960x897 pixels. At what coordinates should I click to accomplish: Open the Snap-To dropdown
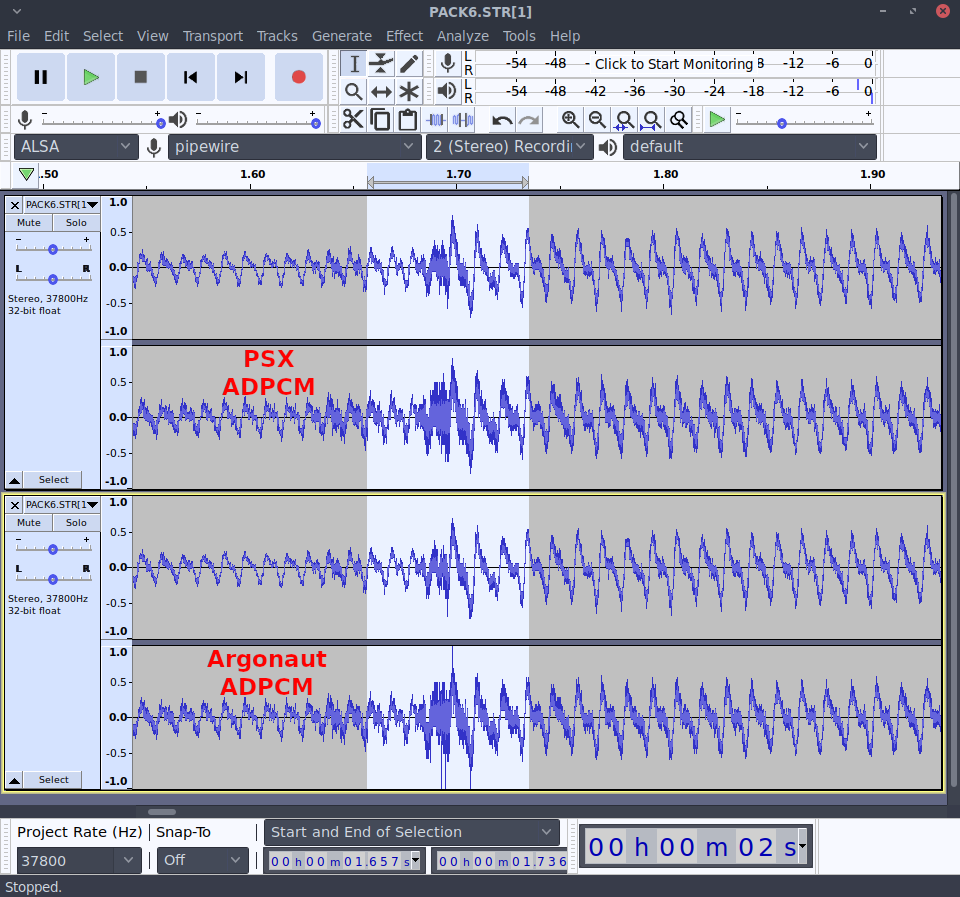pyautogui.click(x=202, y=860)
